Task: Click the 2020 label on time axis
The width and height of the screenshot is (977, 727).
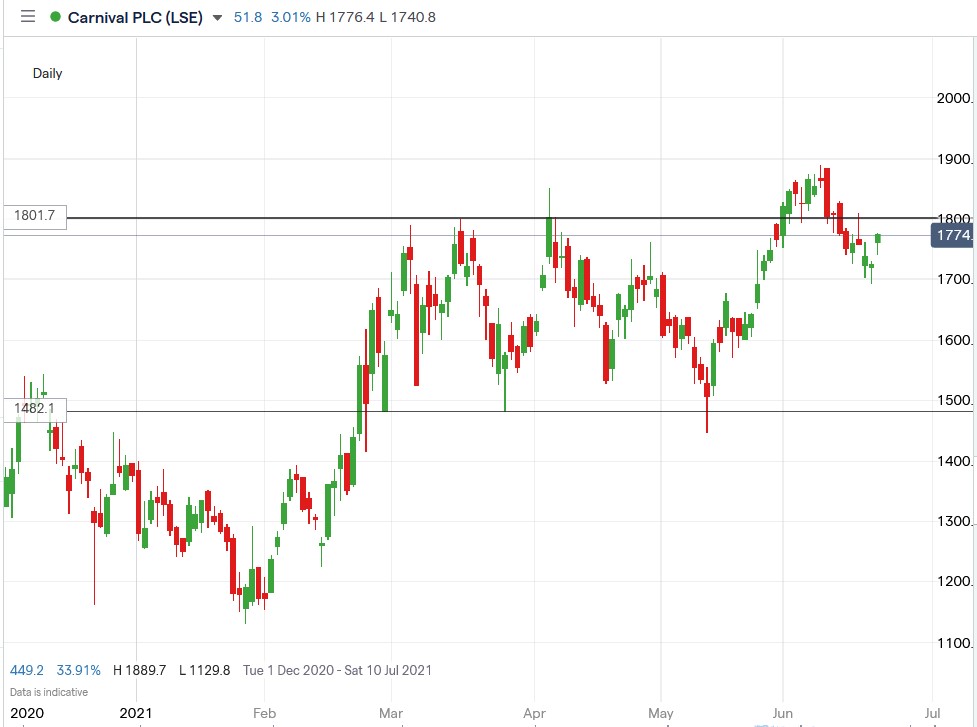Action: click(27, 713)
